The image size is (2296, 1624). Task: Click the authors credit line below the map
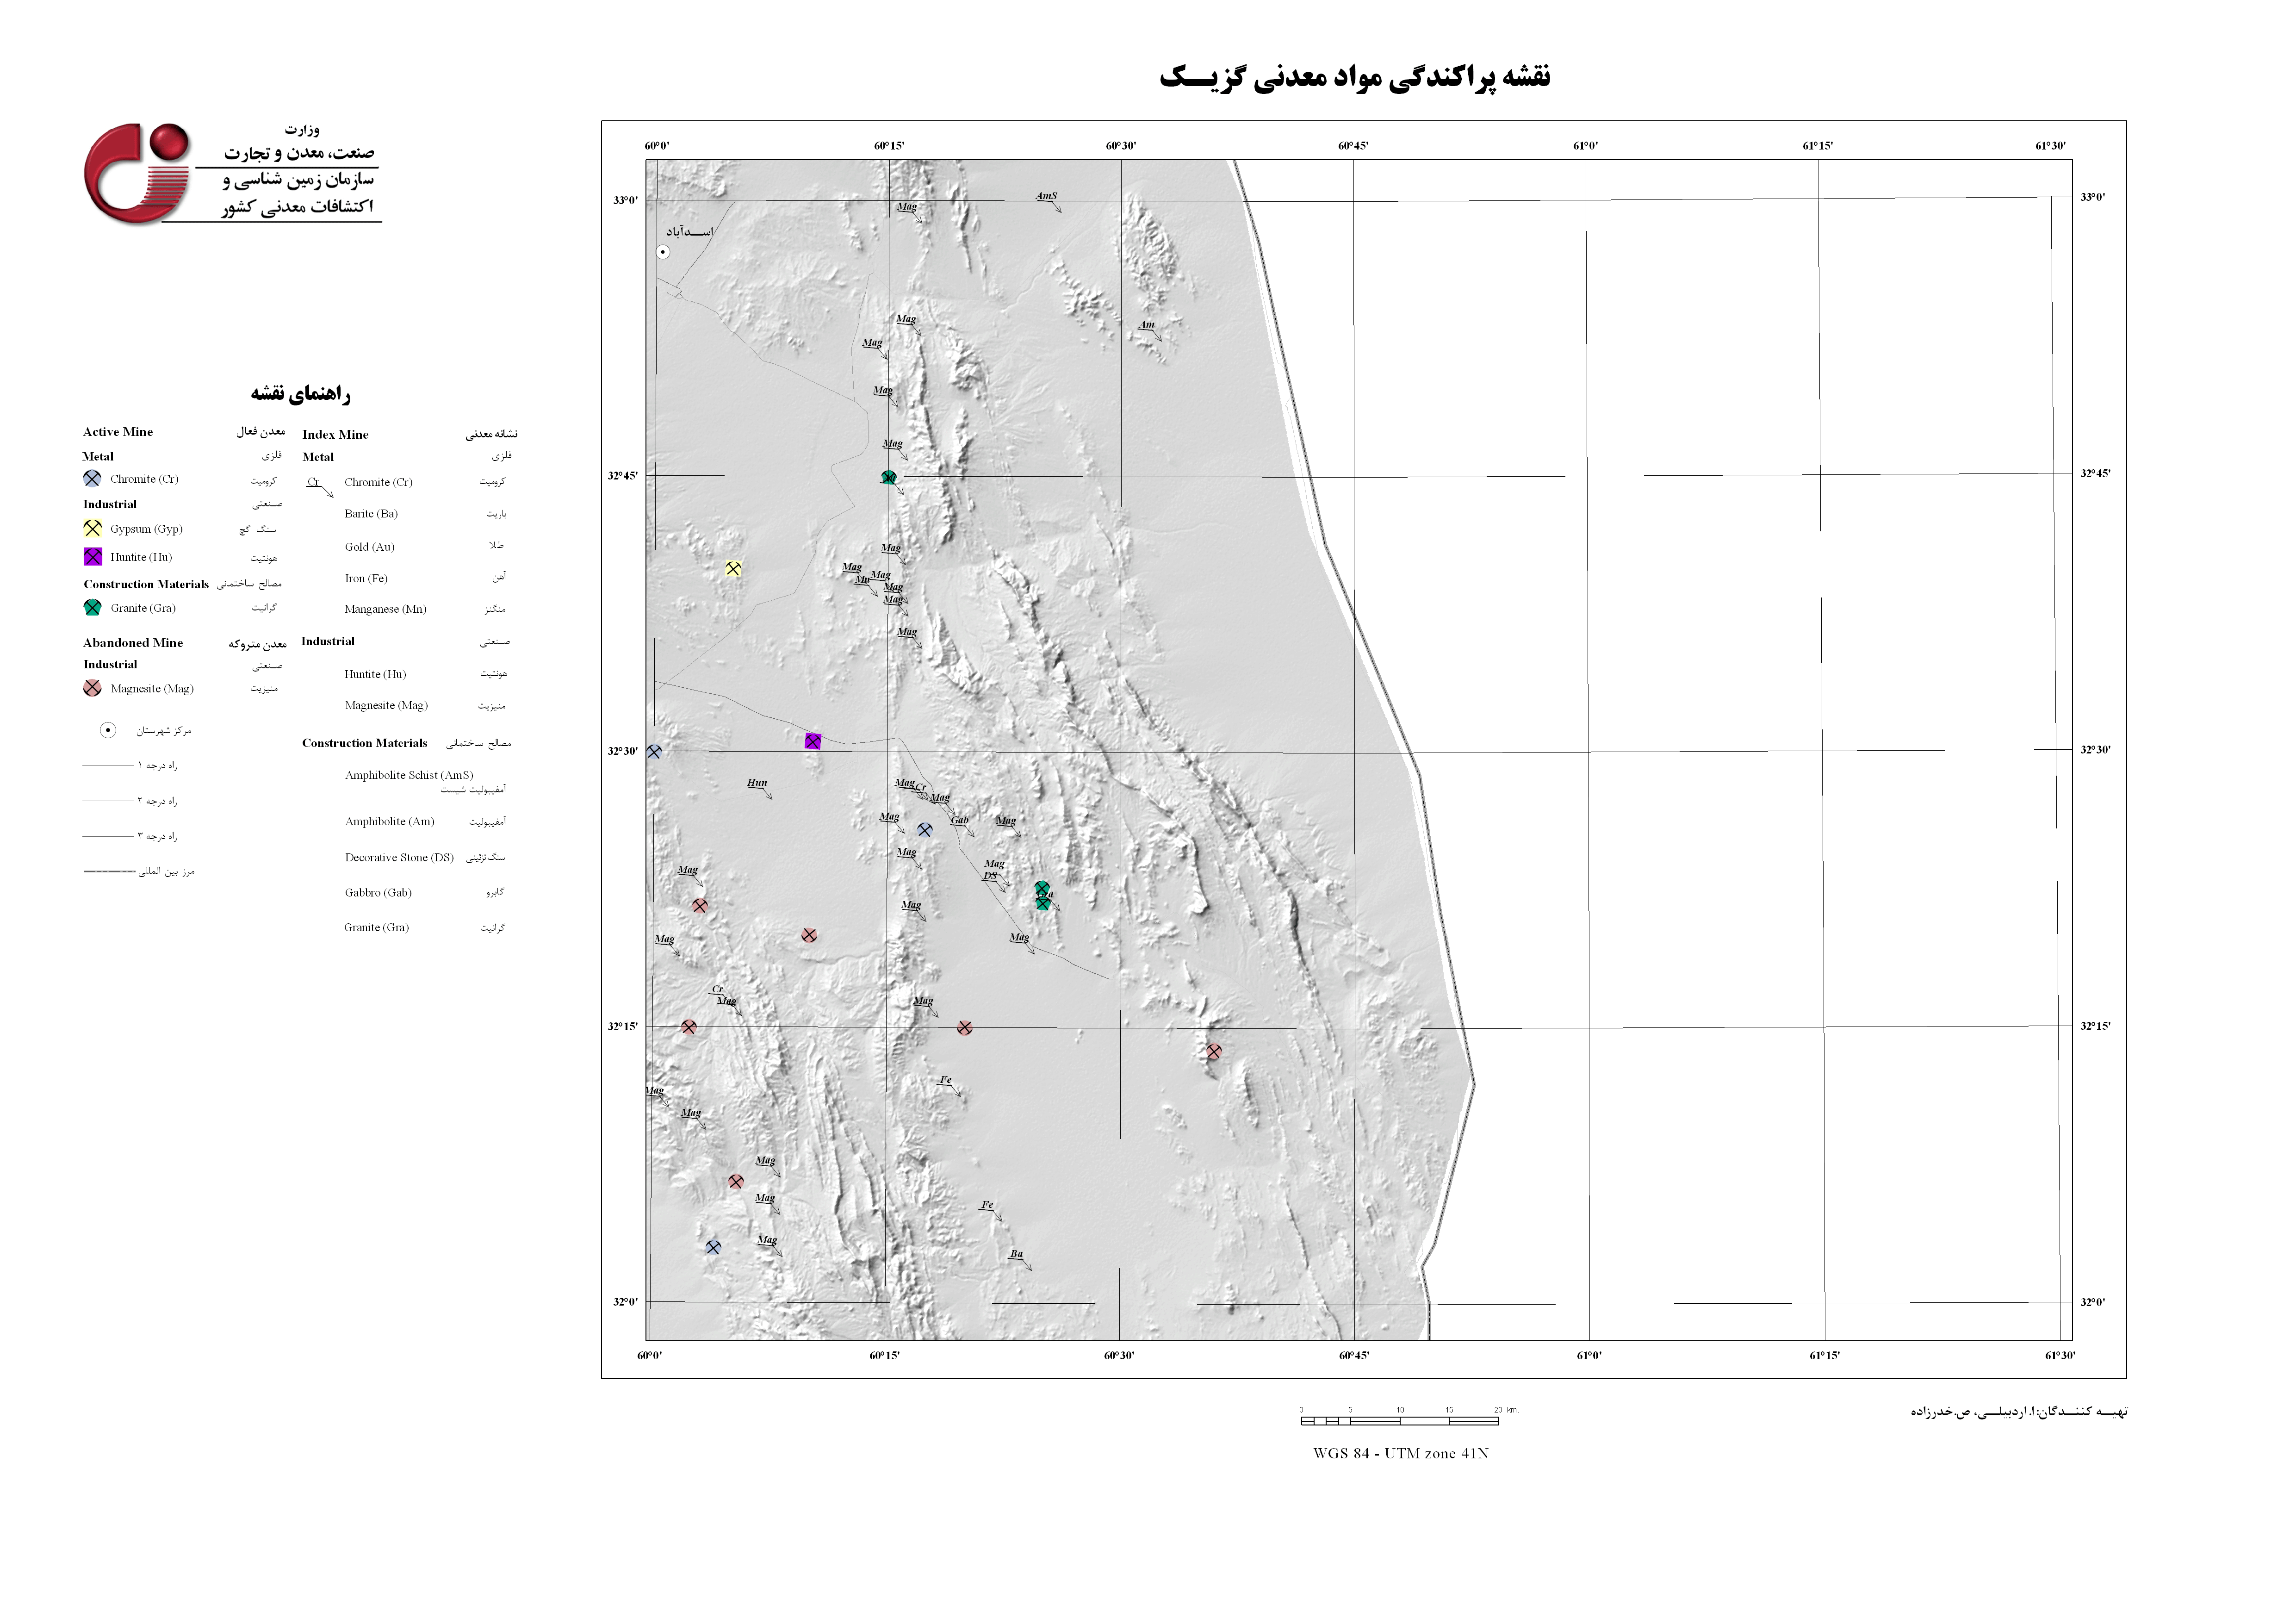click(2019, 1412)
